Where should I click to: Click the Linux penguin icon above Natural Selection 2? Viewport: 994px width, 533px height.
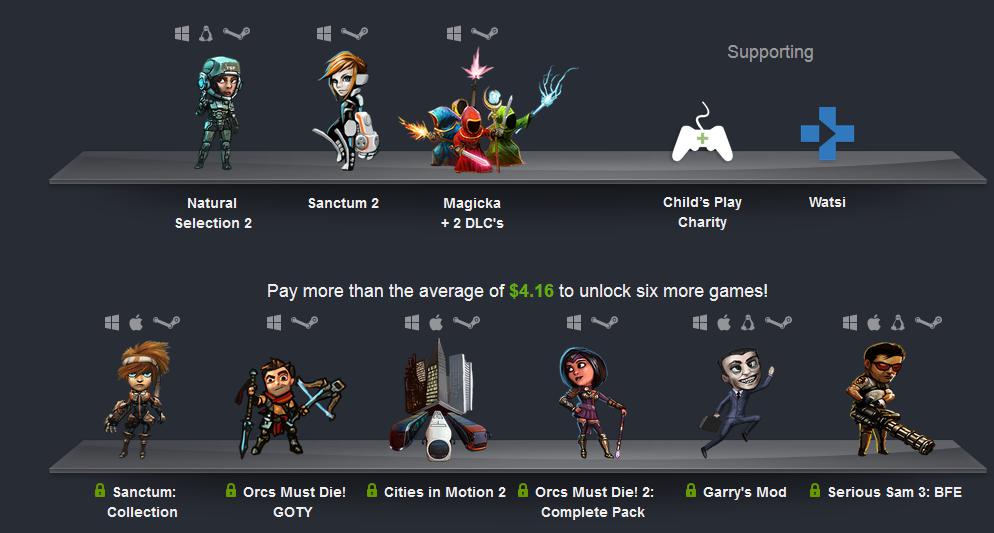[205, 33]
